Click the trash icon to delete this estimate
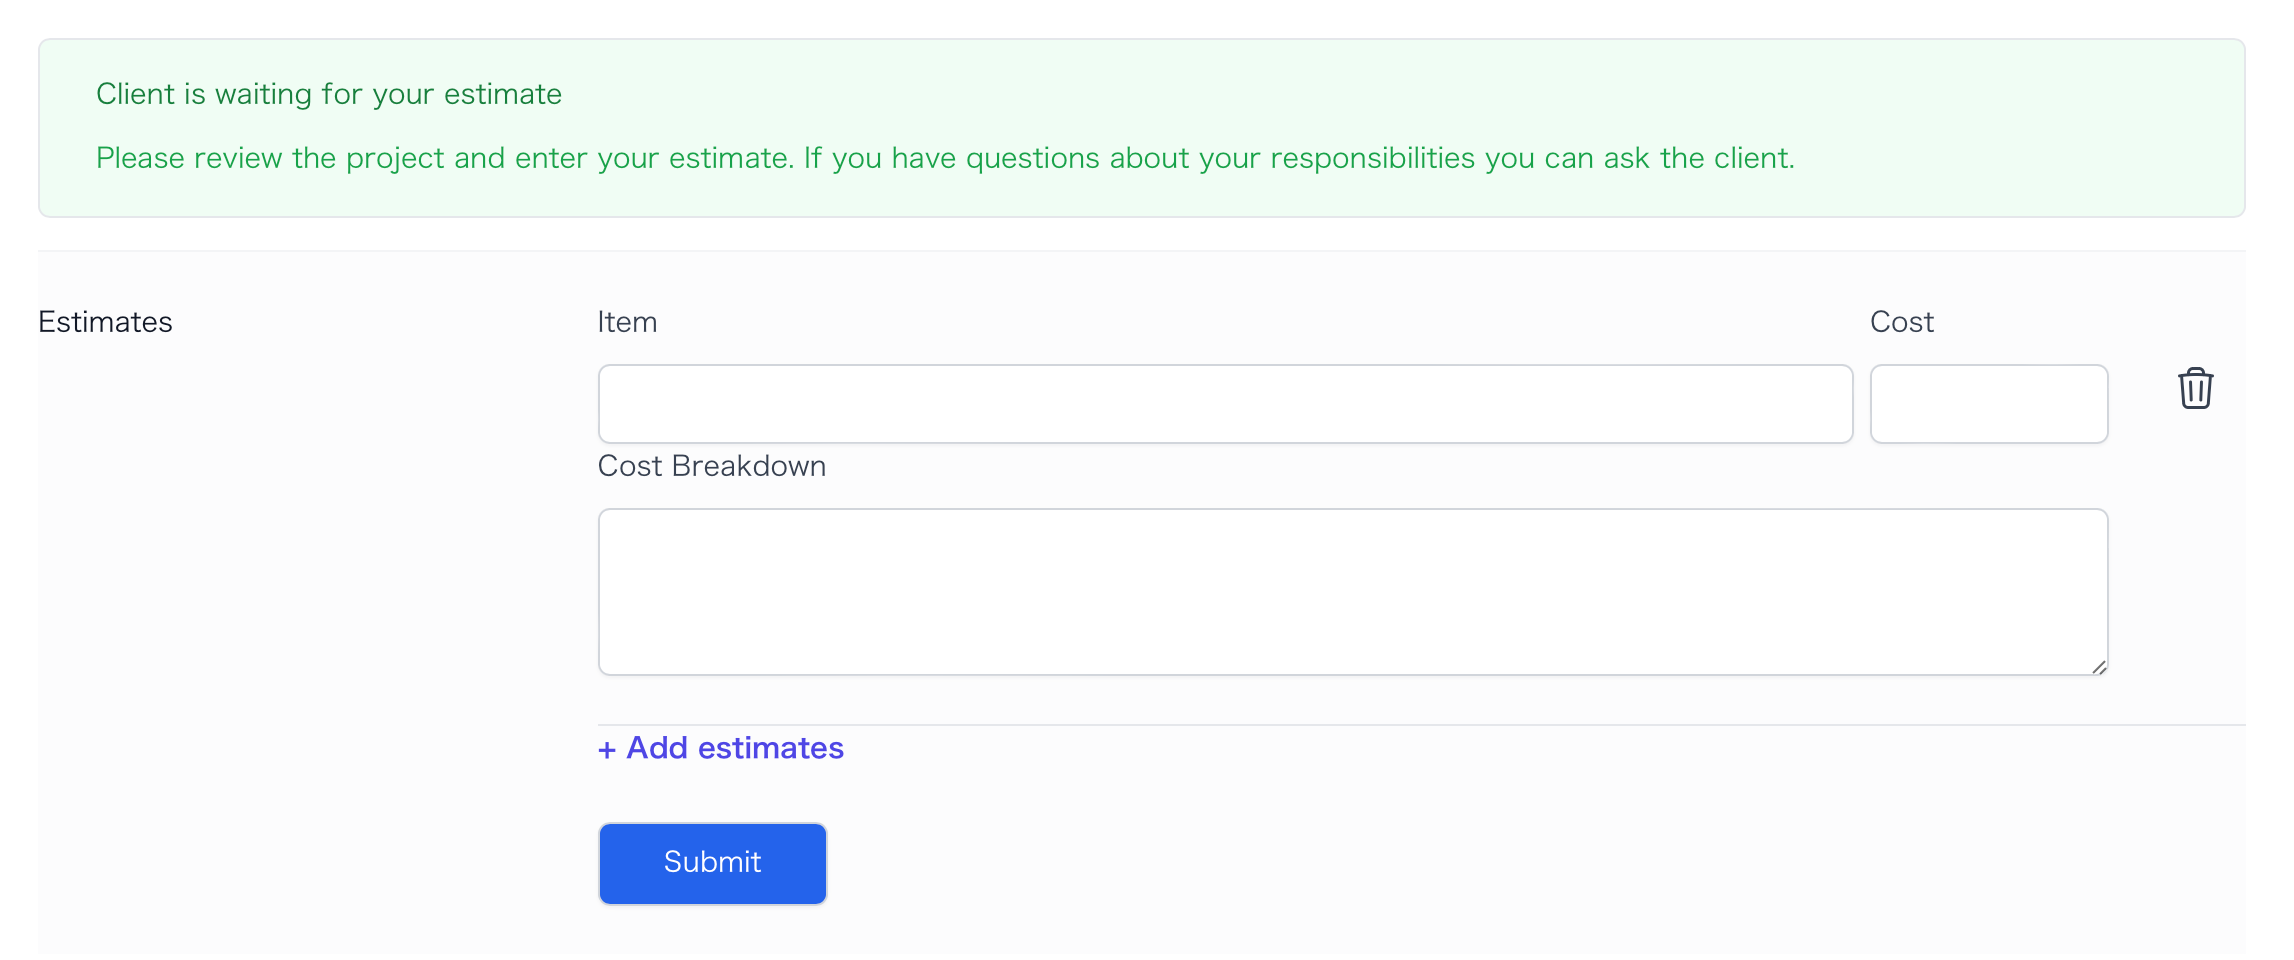 (x=2196, y=390)
